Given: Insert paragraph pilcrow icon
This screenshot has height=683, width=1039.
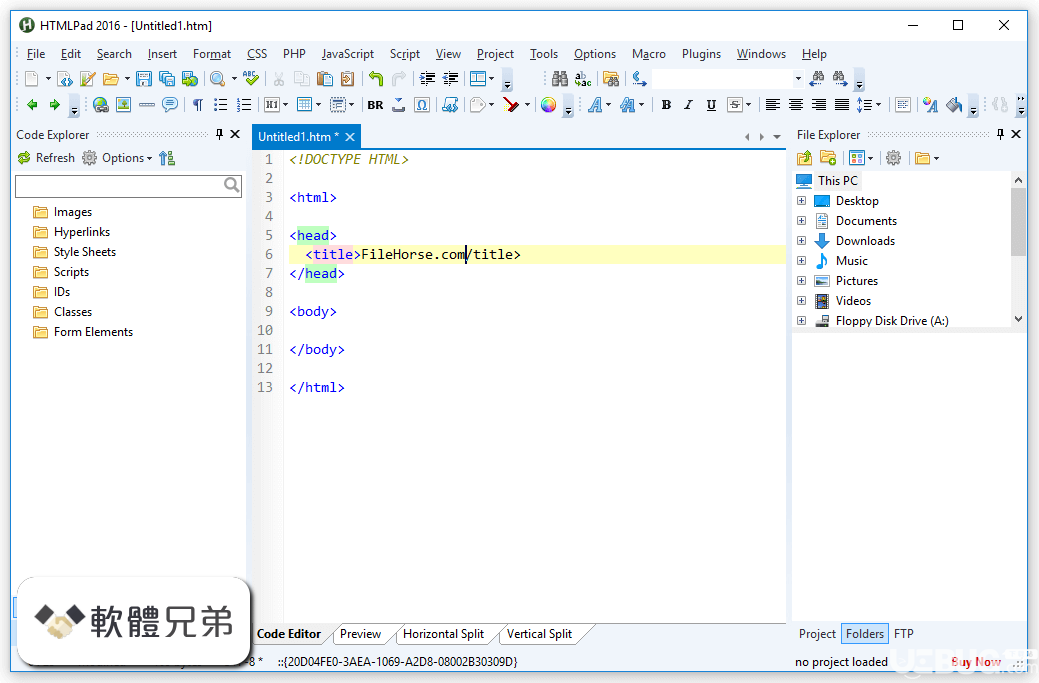Looking at the screenshot, I should (197, 105).
